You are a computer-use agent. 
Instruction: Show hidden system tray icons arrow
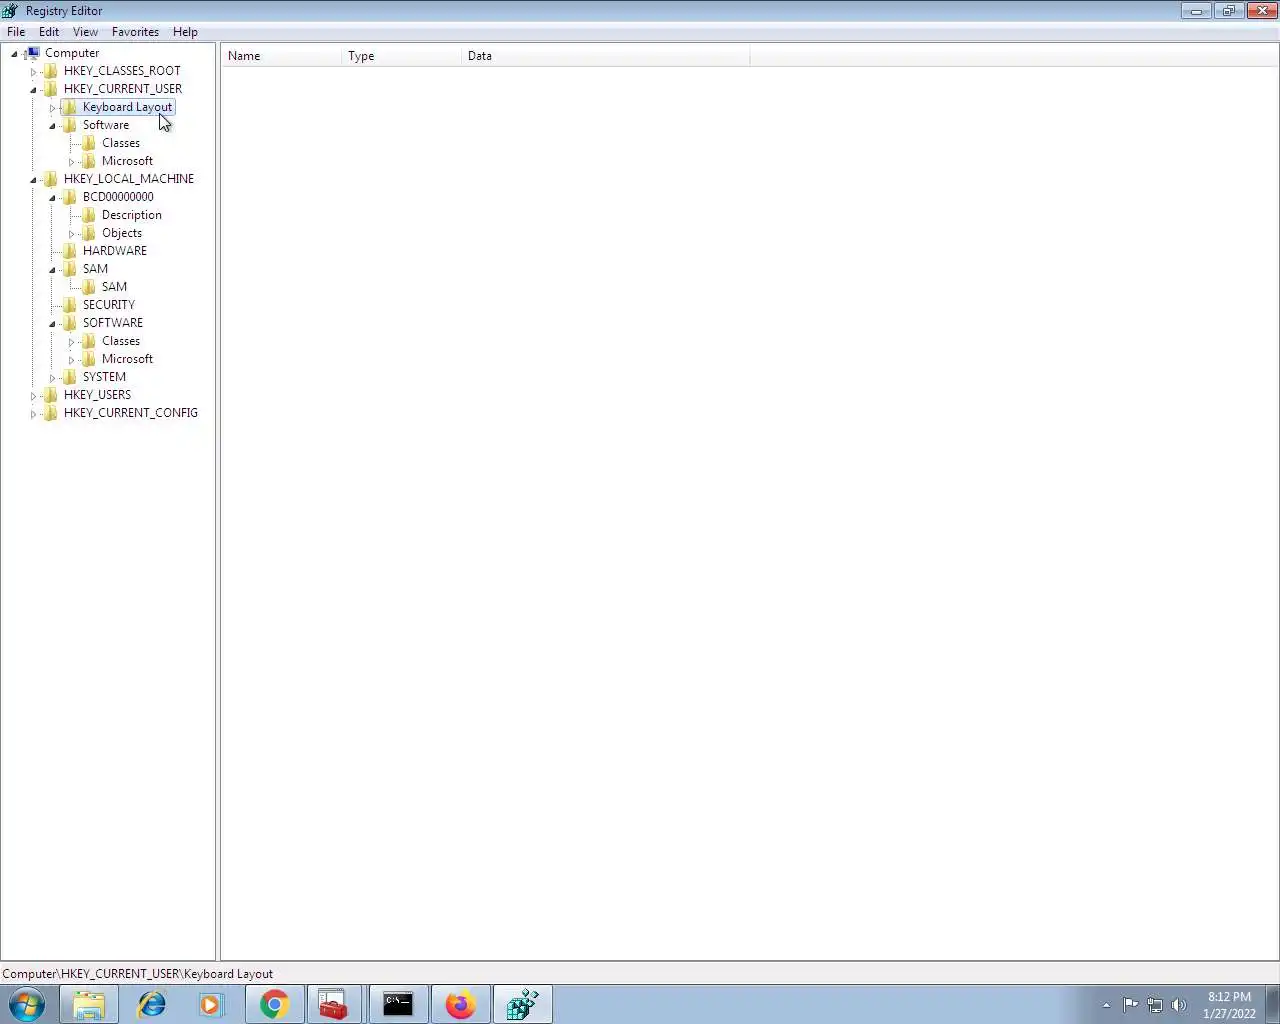(x=1106, y=1005)
